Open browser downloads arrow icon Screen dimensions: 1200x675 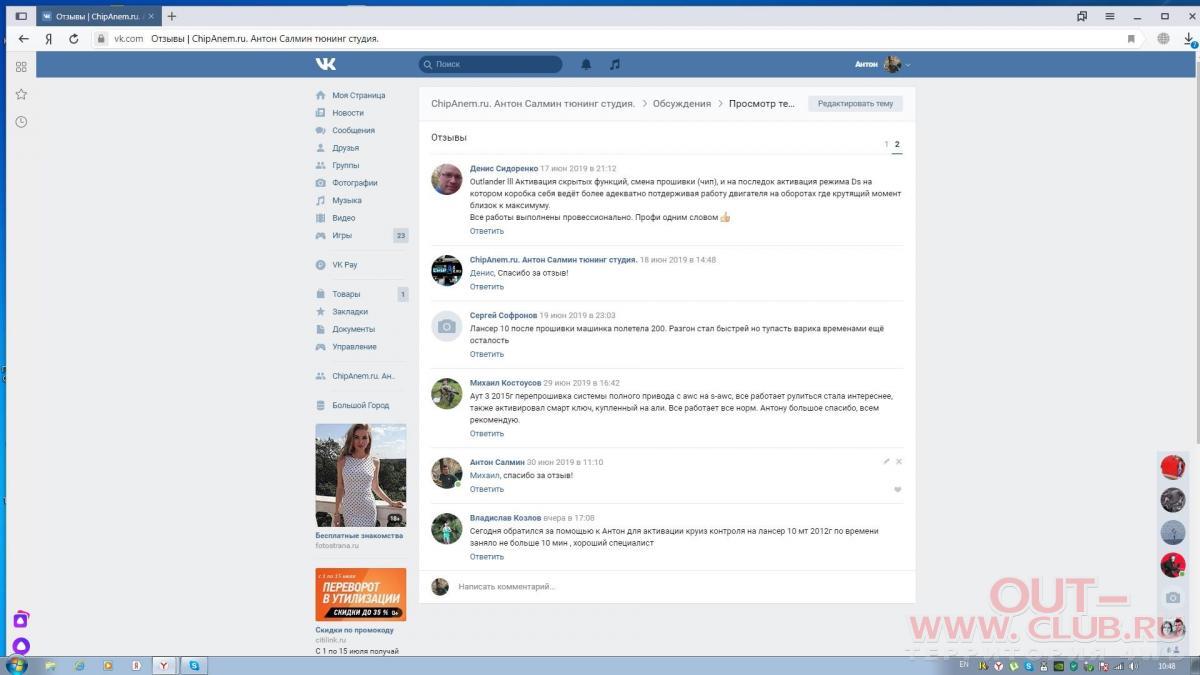point(1190,39)
